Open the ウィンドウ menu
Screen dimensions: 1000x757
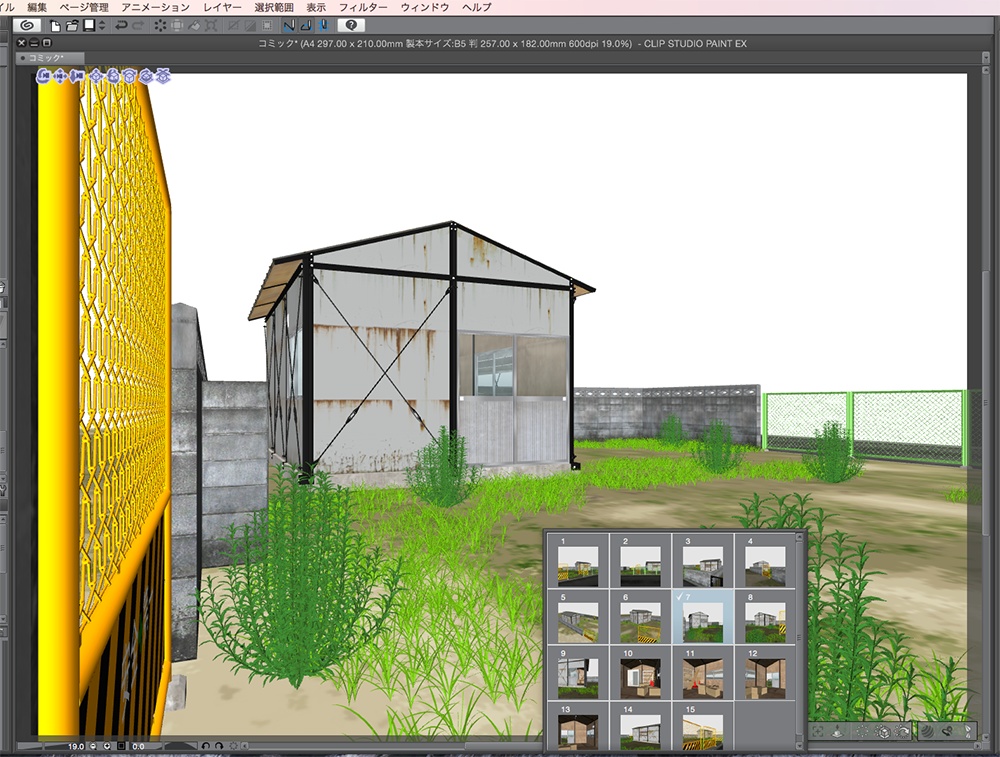pos(425,7)
